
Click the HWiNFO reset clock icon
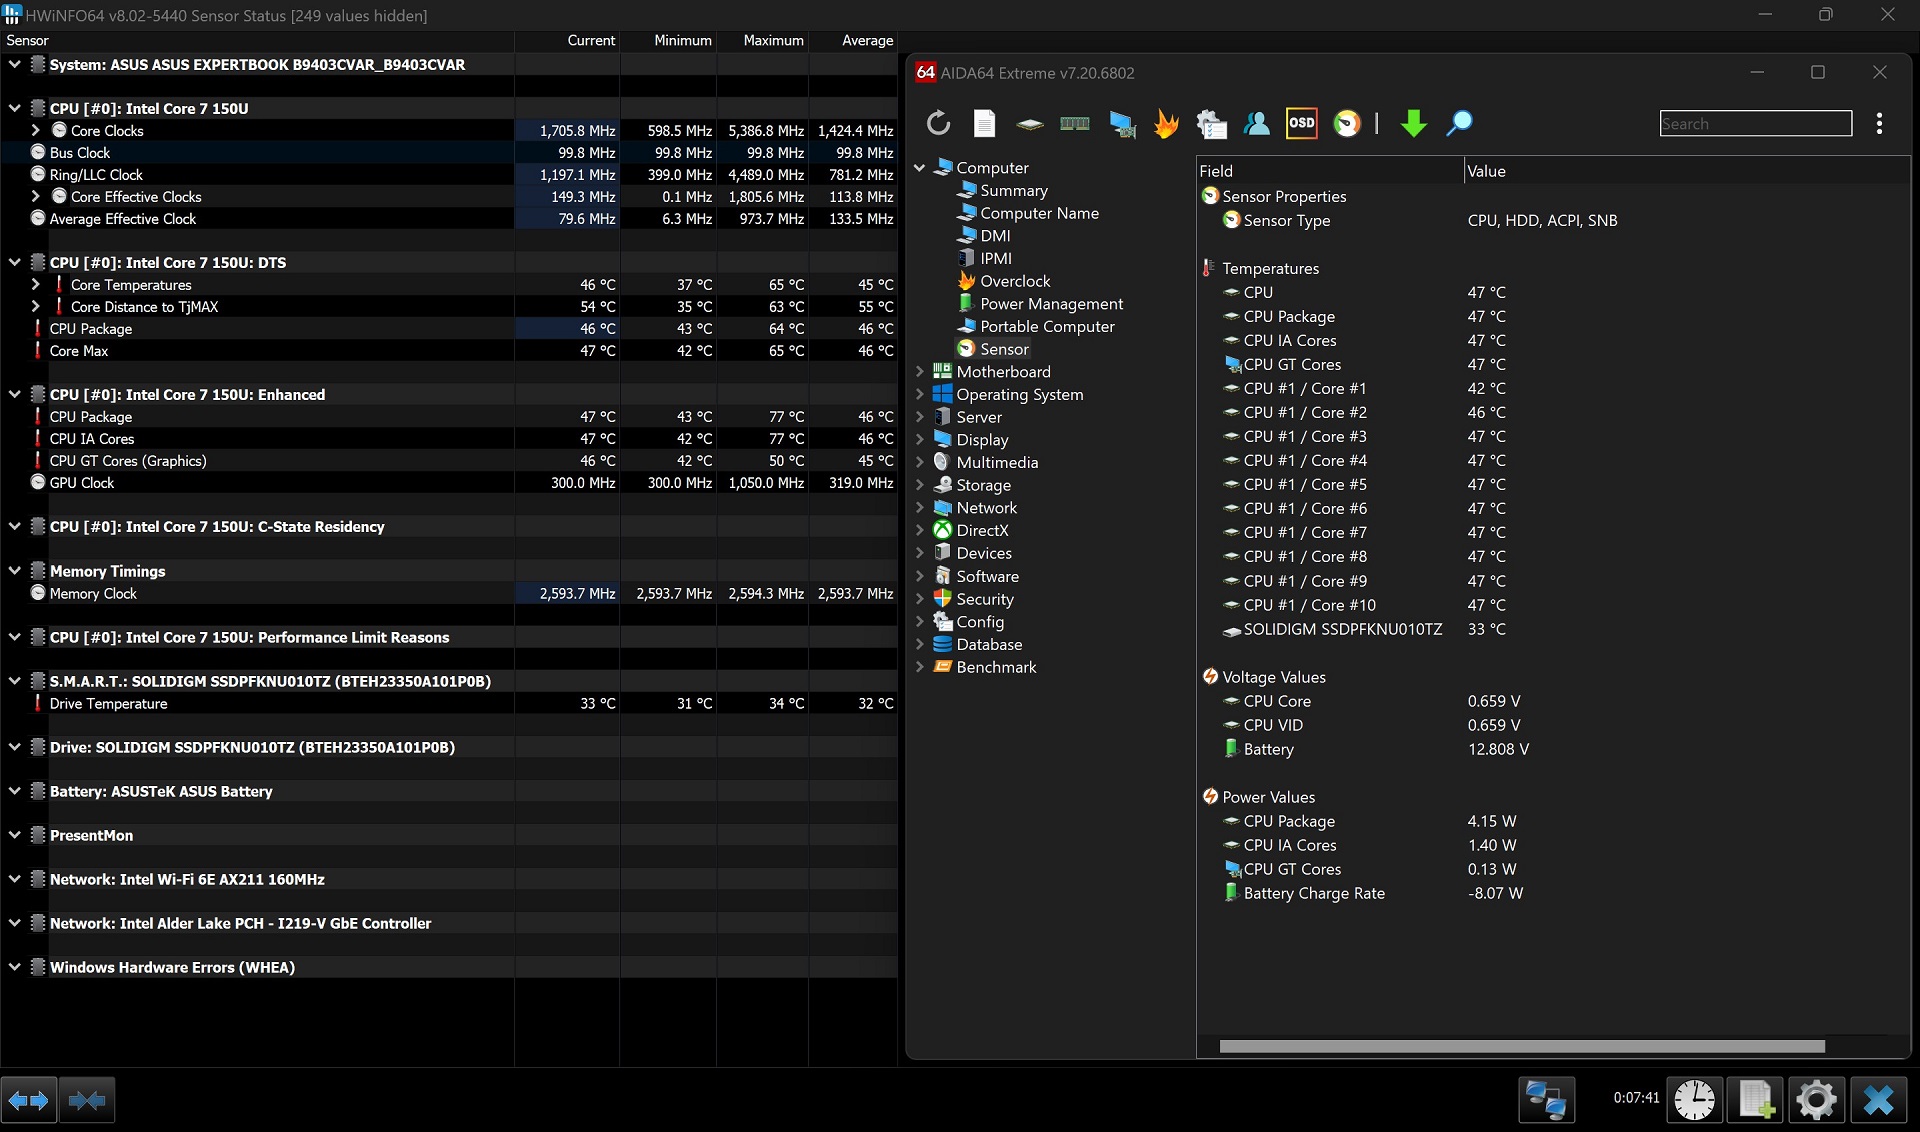1694,1100
